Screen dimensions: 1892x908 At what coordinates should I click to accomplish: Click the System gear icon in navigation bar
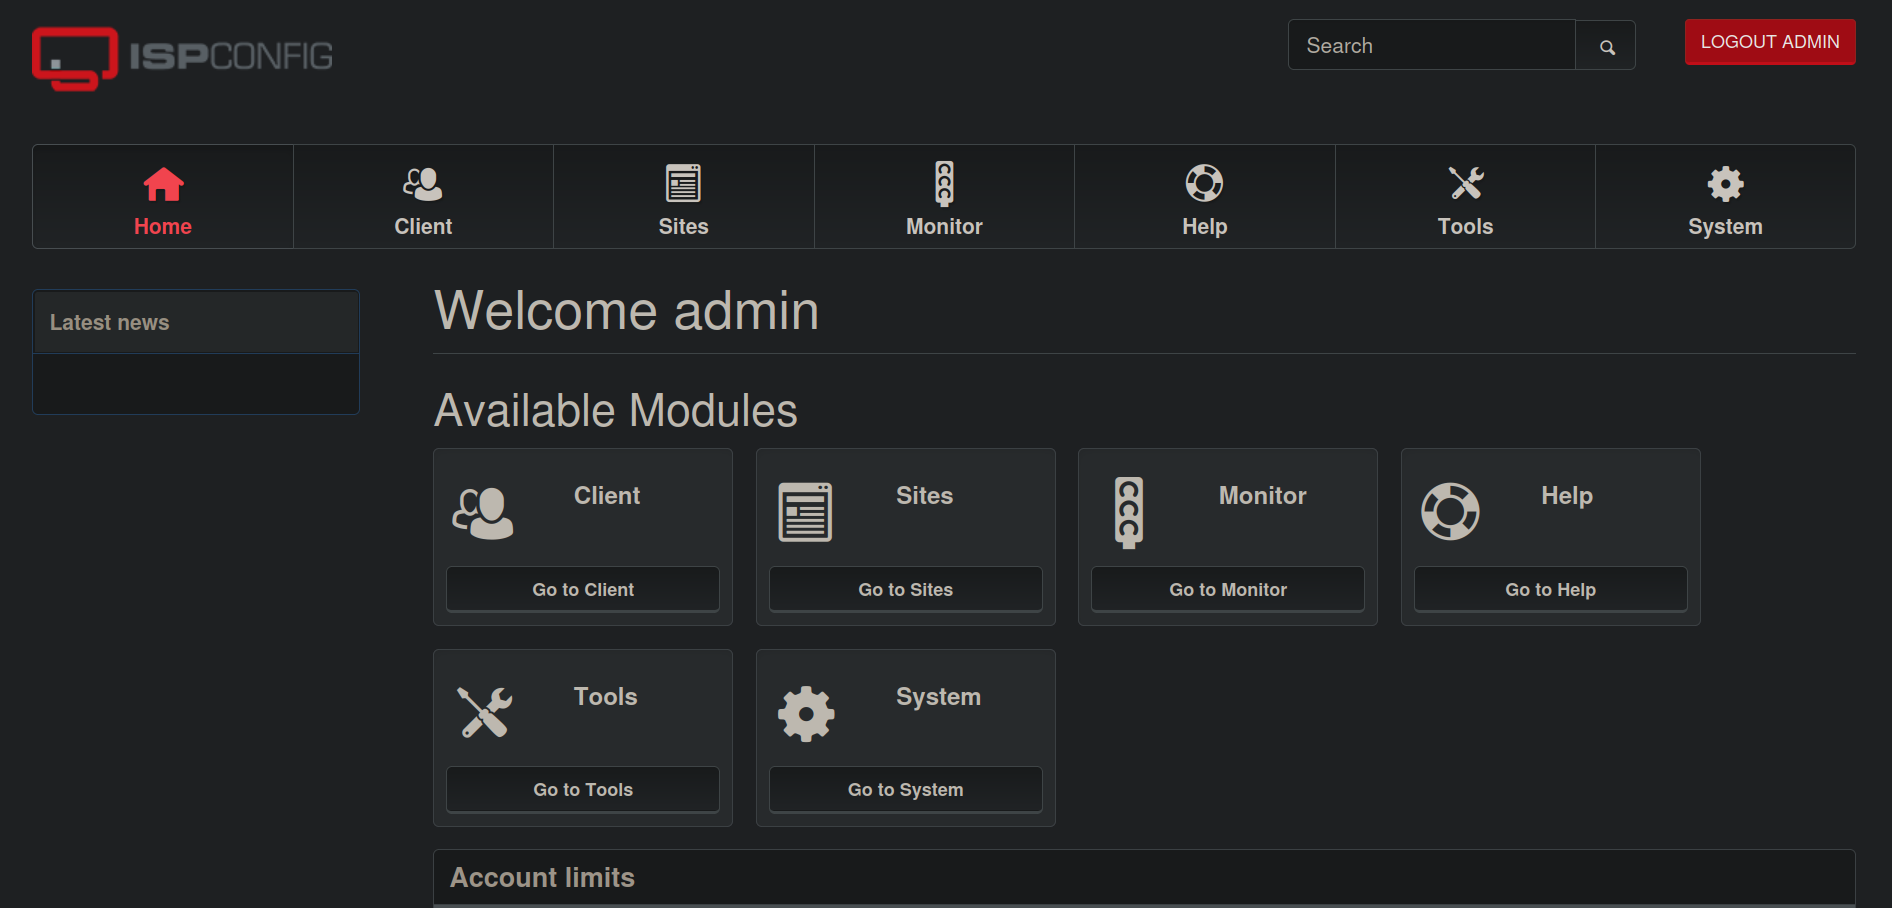(1726, 184)
